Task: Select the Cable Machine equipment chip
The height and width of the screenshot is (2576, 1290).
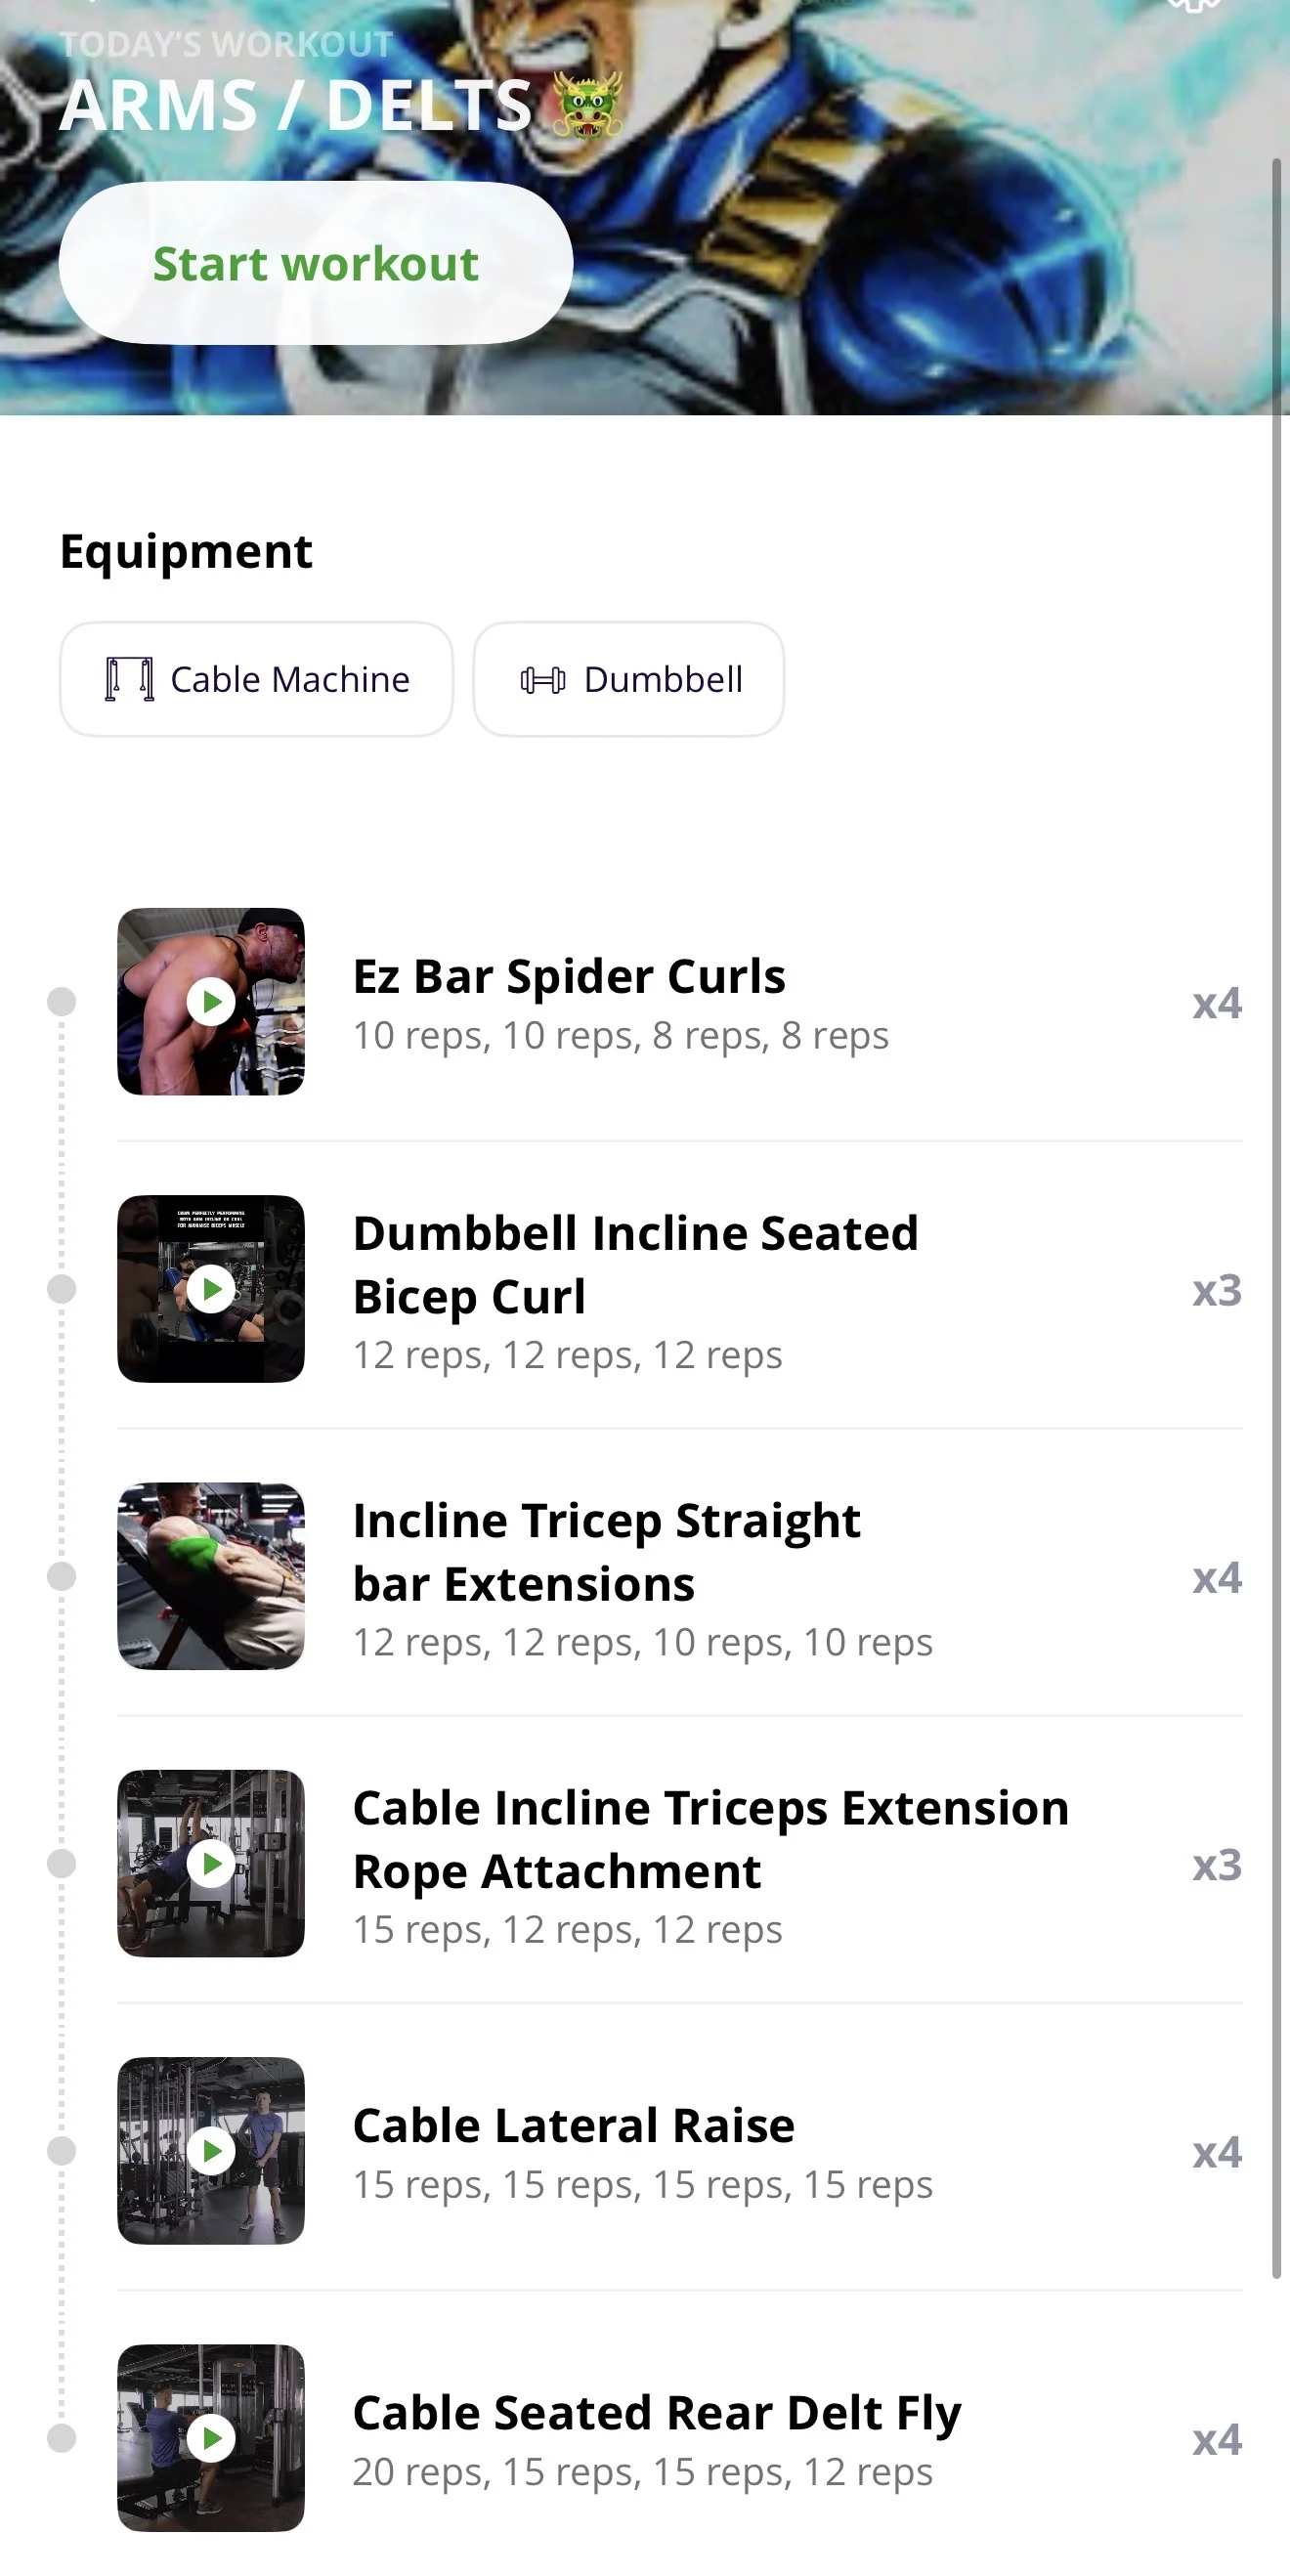Action: click(x=256, y=680)
